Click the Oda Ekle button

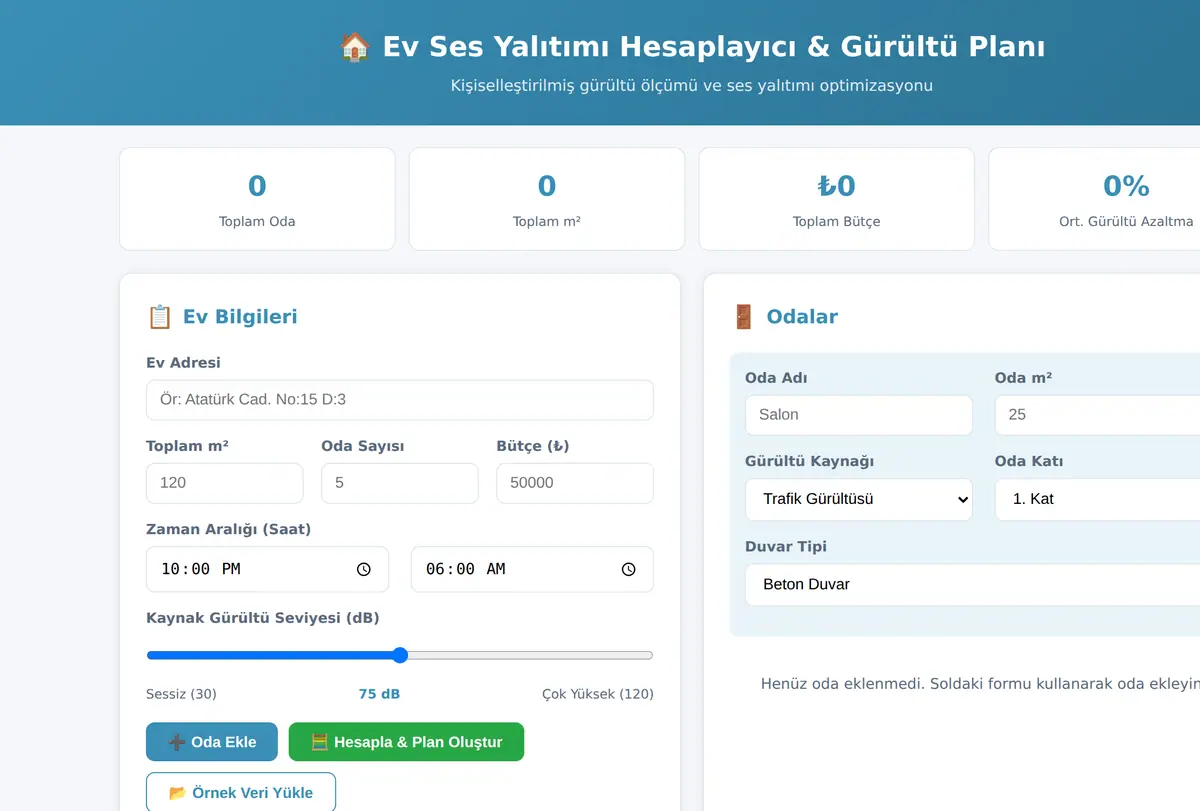[x=212, y=742]
